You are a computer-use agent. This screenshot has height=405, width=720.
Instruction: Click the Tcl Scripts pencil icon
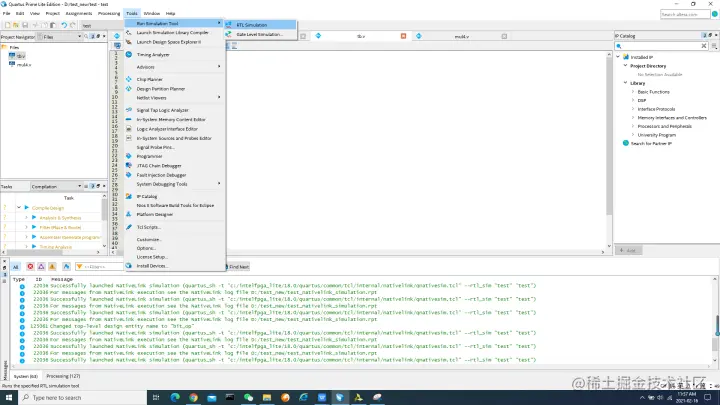click(129, 227)
